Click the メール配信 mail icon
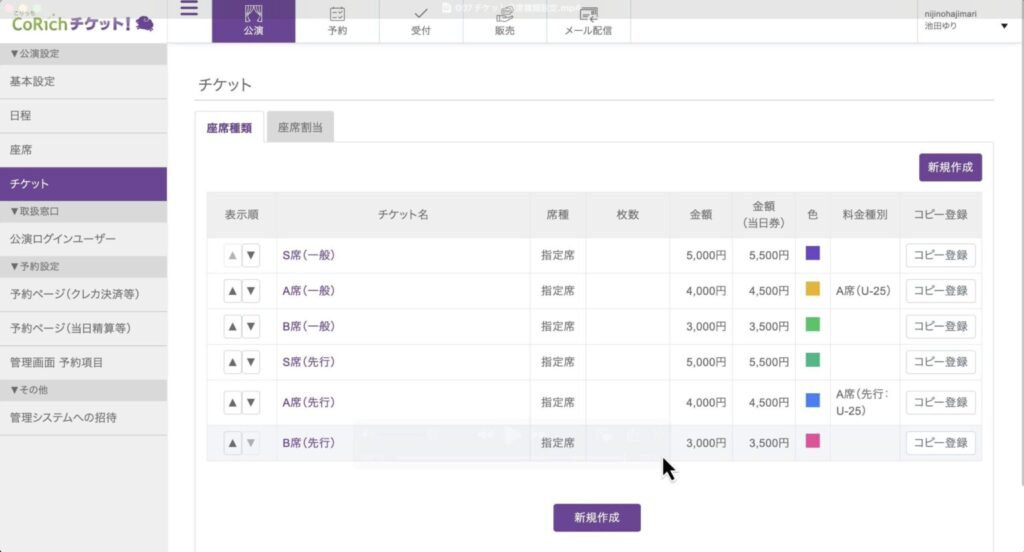 (x=589, y=14)
